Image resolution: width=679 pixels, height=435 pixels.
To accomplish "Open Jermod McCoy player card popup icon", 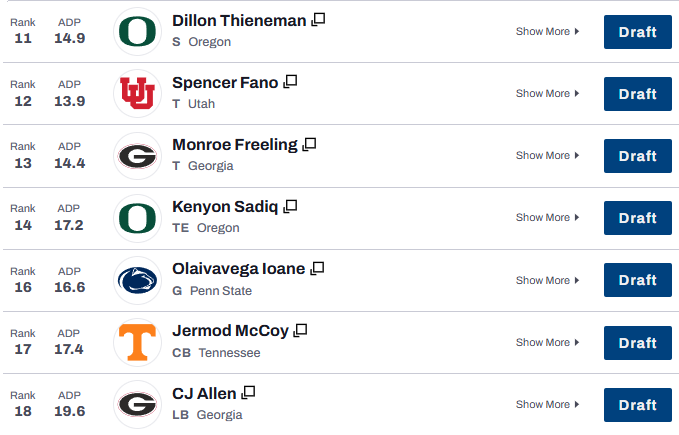I will (300, 331).
